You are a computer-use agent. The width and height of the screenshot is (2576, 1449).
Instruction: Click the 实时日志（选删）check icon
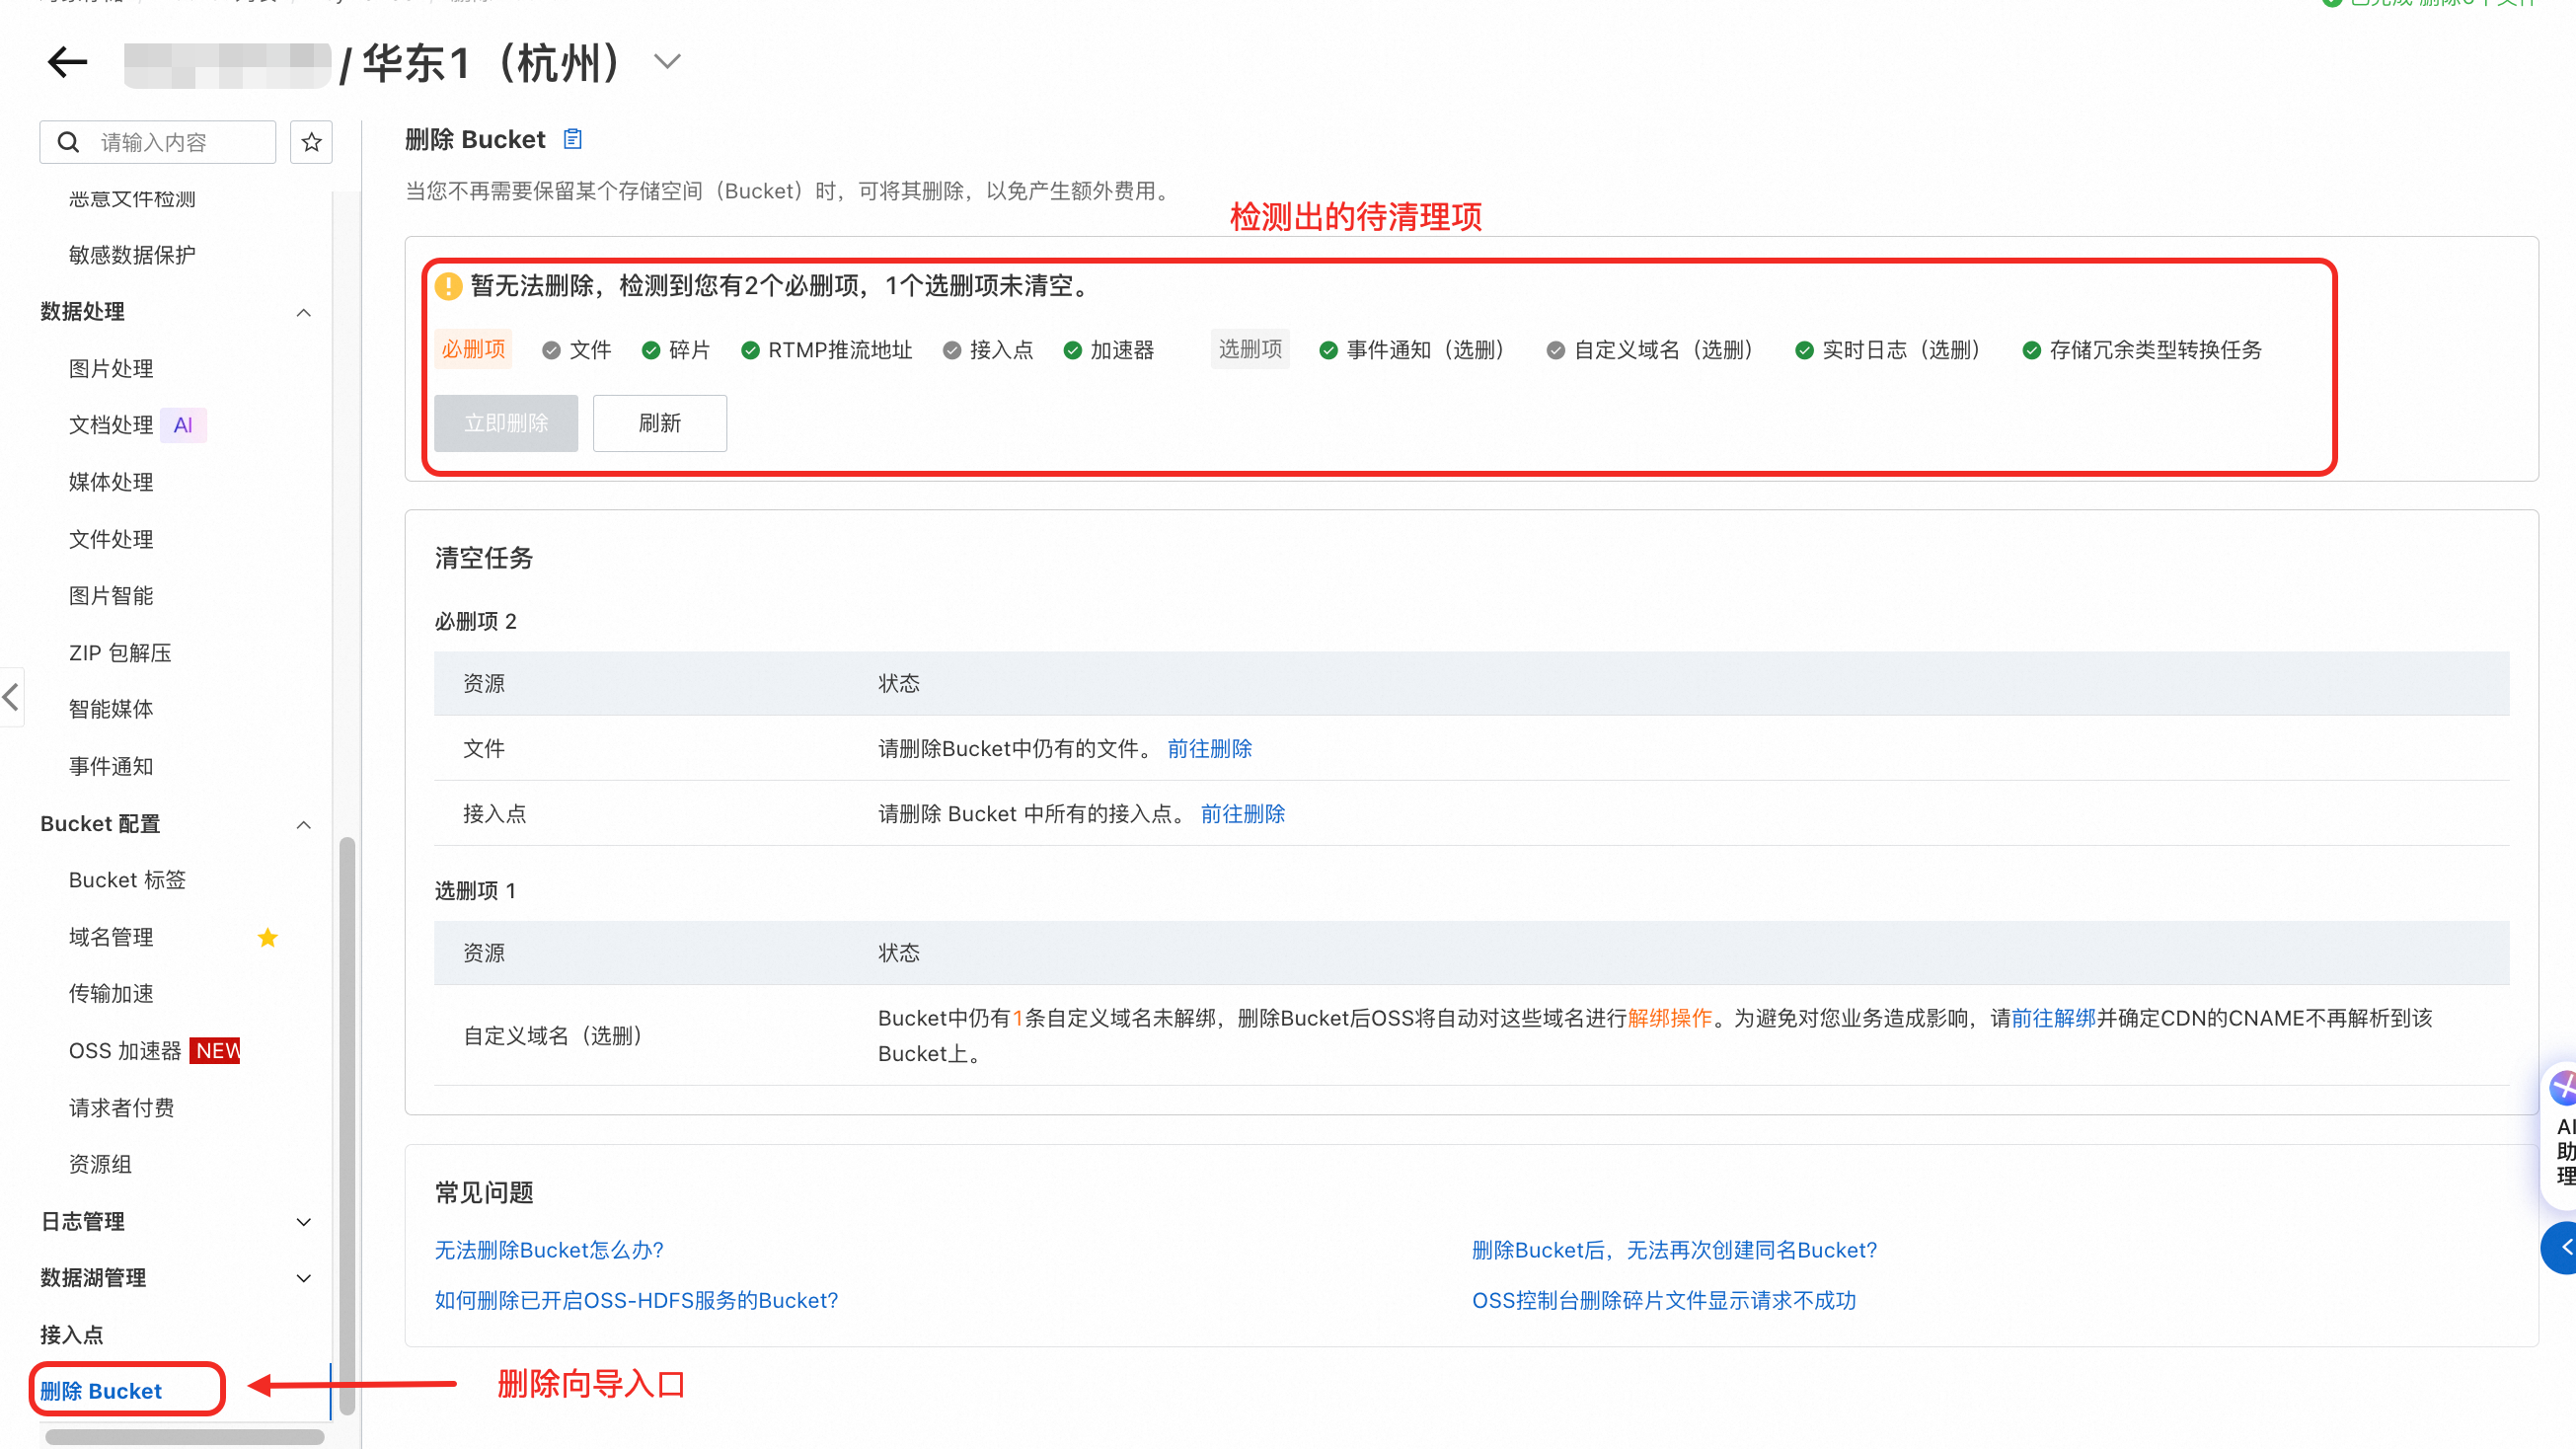(1805, 350)
